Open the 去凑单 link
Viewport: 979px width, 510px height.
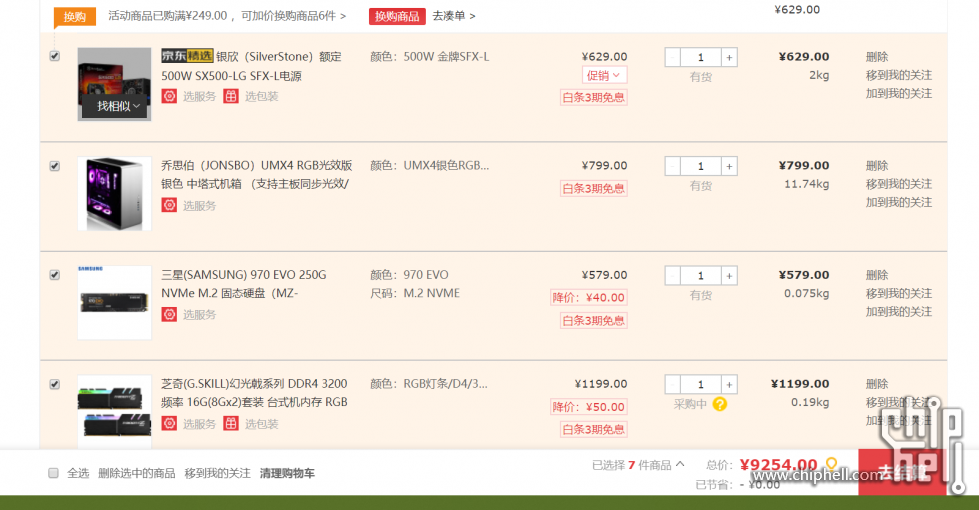[454, 16]
